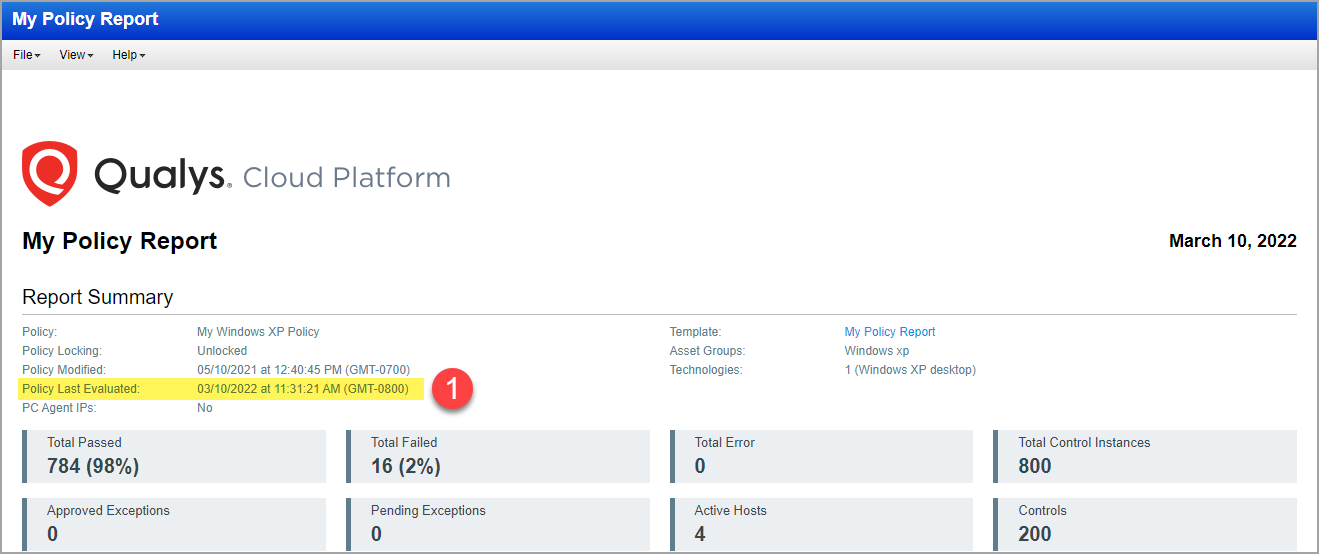Click the Total Error 0 card
Viewport: 1319px width, 554px height.
822,456
